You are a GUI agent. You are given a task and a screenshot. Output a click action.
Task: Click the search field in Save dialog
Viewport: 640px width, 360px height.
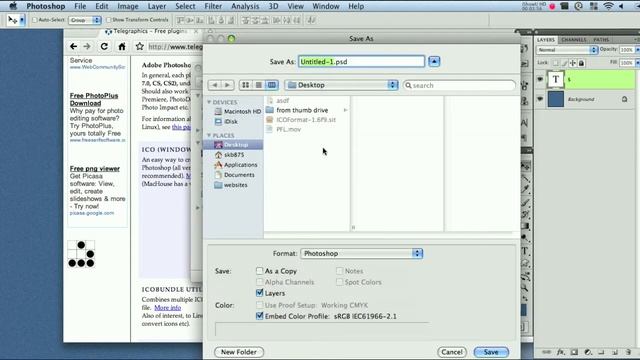click(x=459, y=85)
